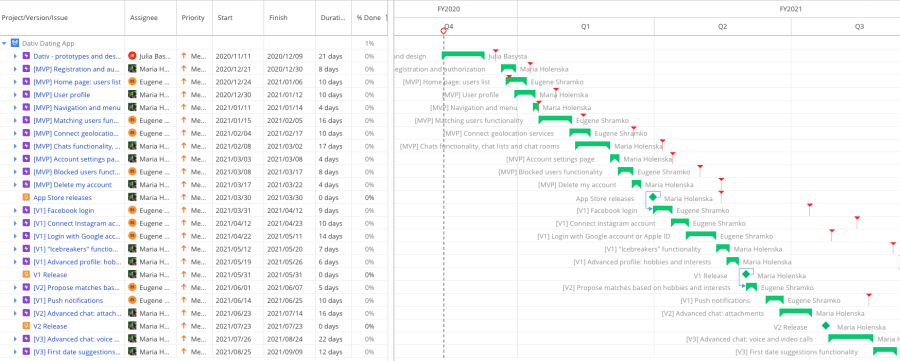Click the V1 Release milestone diamond
Viewport: 900px width, 361px height.
745,274
